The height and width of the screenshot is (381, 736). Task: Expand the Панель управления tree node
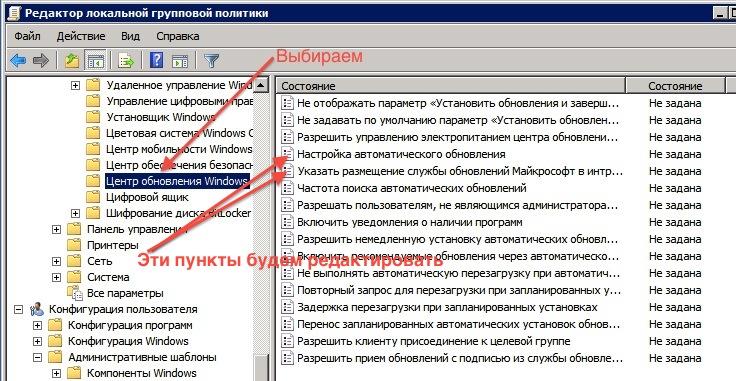tap(56, 229)
